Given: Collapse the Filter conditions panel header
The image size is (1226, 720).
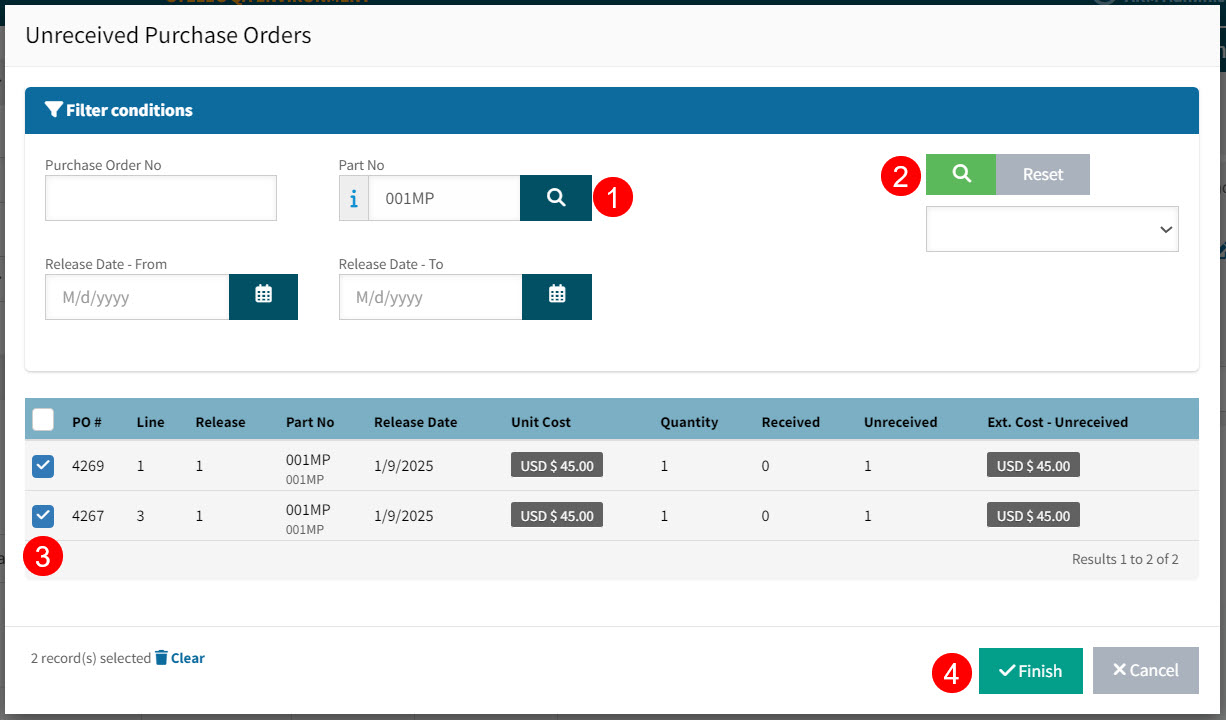Looking at the screenshot, I should click(611, 110).
